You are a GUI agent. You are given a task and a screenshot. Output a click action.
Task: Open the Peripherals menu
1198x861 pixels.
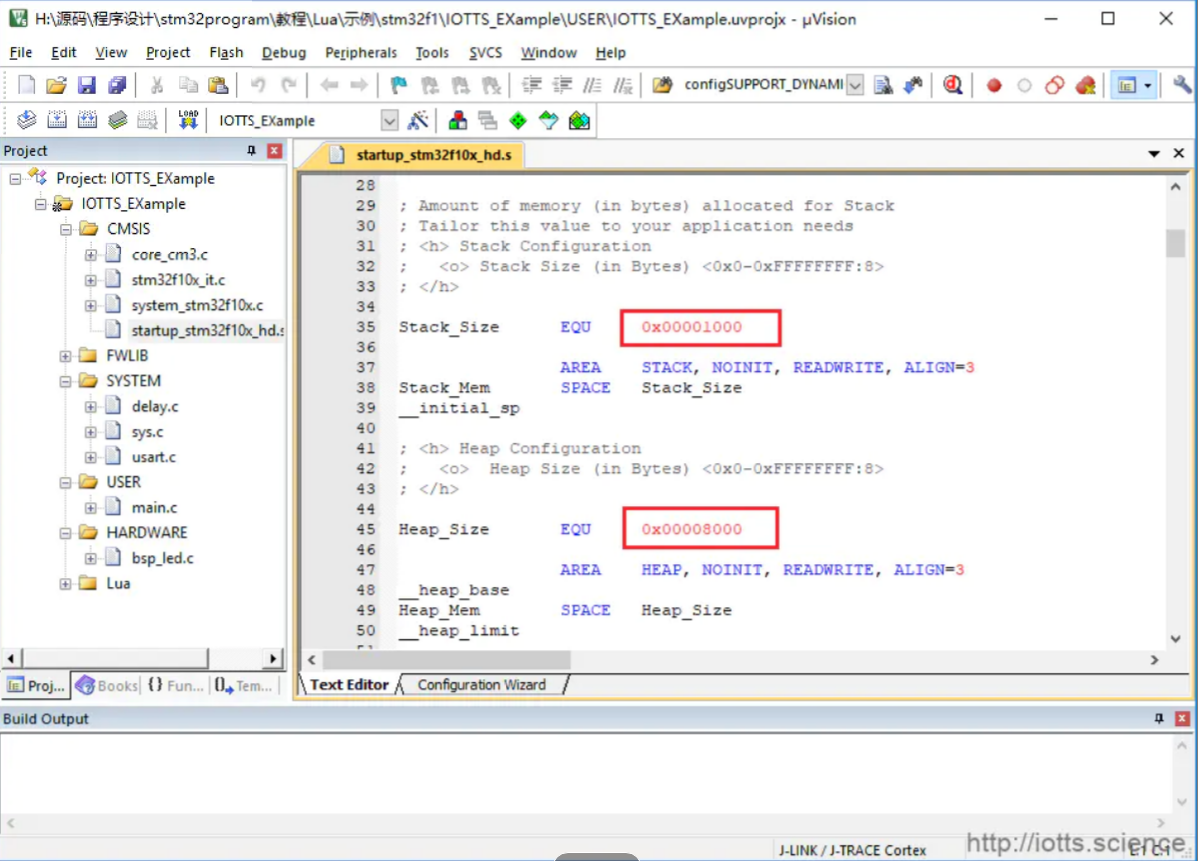coord(361,52)
